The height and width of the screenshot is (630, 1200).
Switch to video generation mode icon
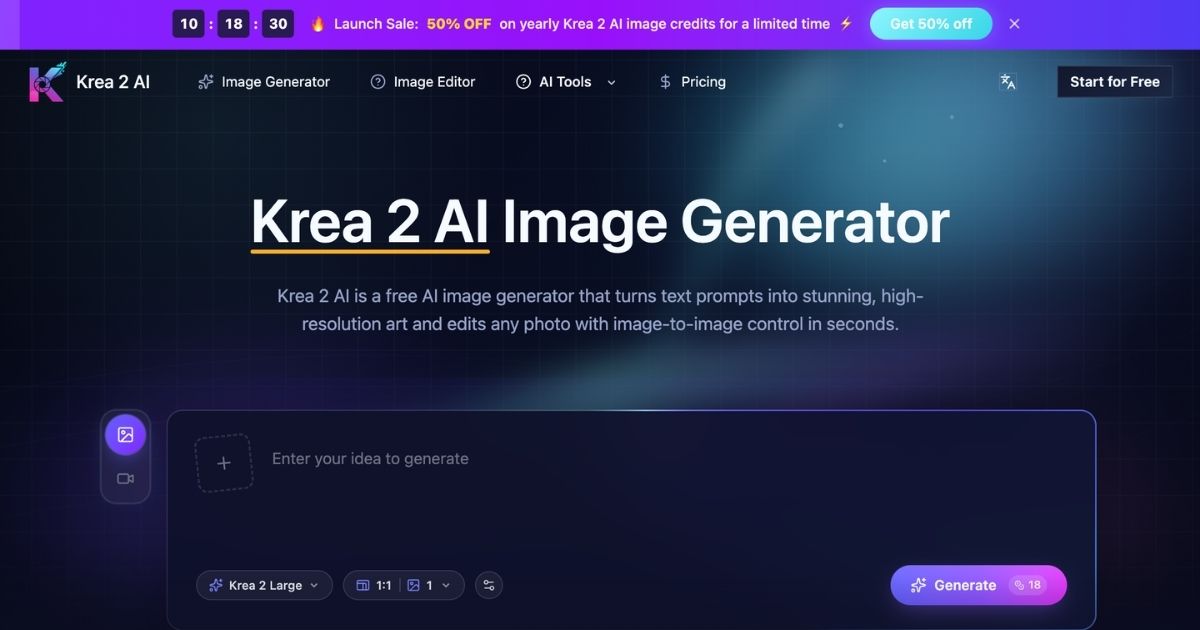coord(125,479)
